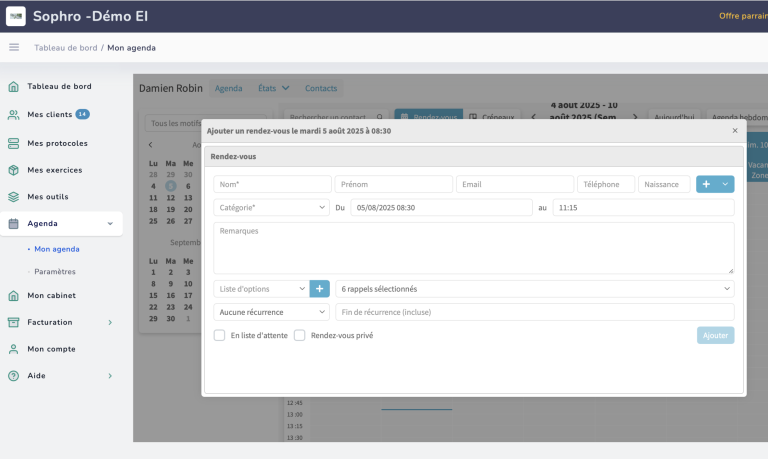Screen dimensions: 768x459
Task: Click the blue plus button beside Liste d'options
Action: pos(319,289)
